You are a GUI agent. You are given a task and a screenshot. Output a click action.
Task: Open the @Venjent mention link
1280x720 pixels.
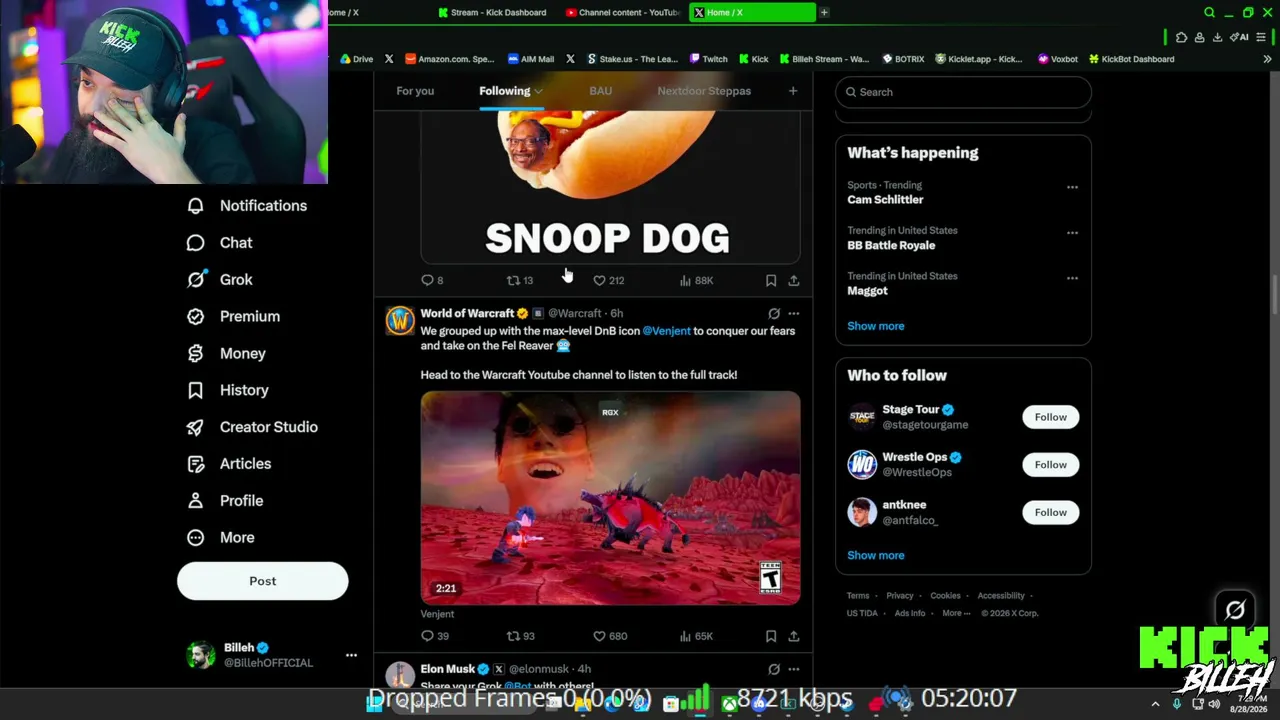pos(666,331)
